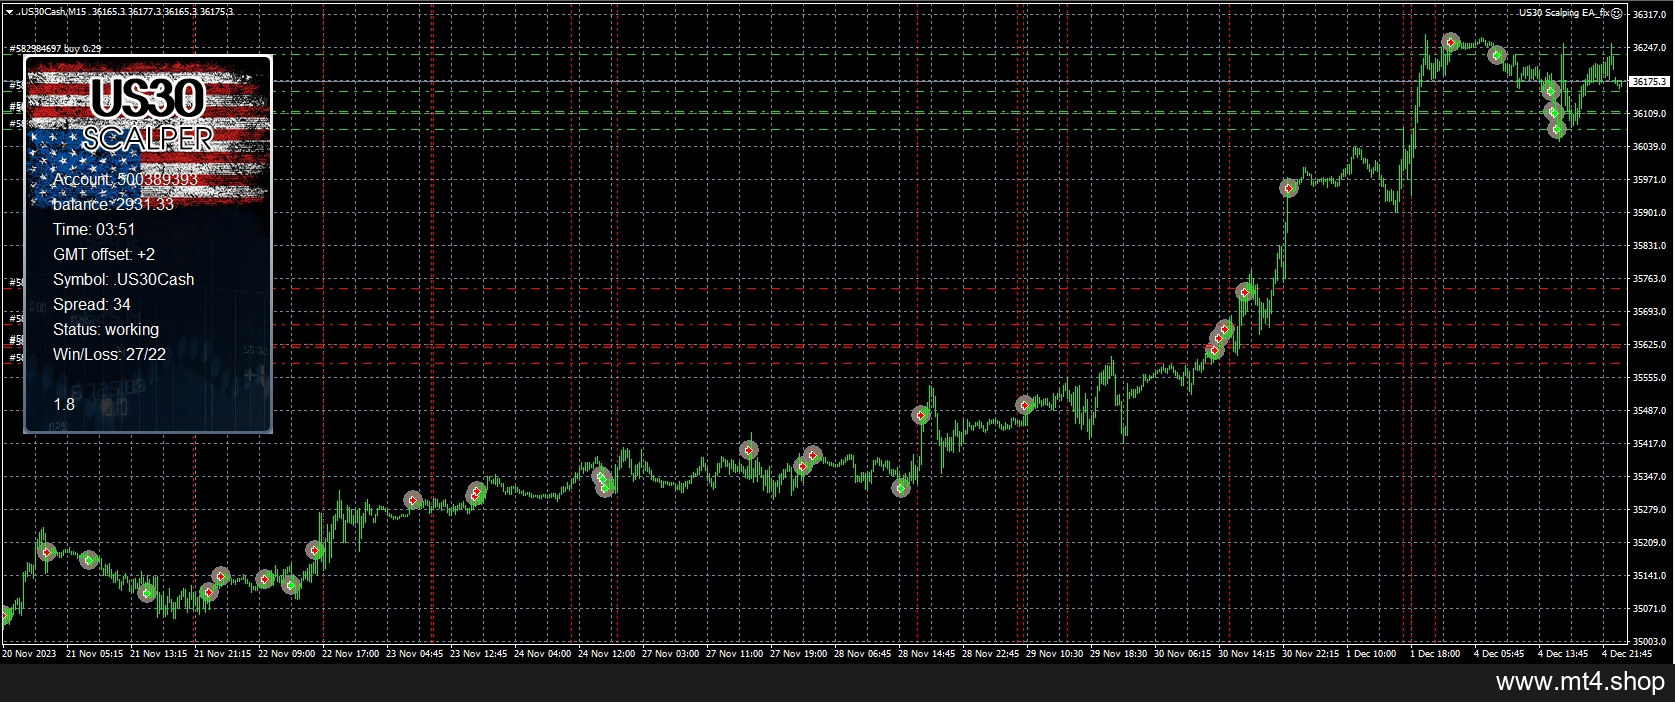Click the red trade arrow near the 35487 level on 29 Nov
The width and height of the screenshot is (1675, 702).
click(1025, 405)
